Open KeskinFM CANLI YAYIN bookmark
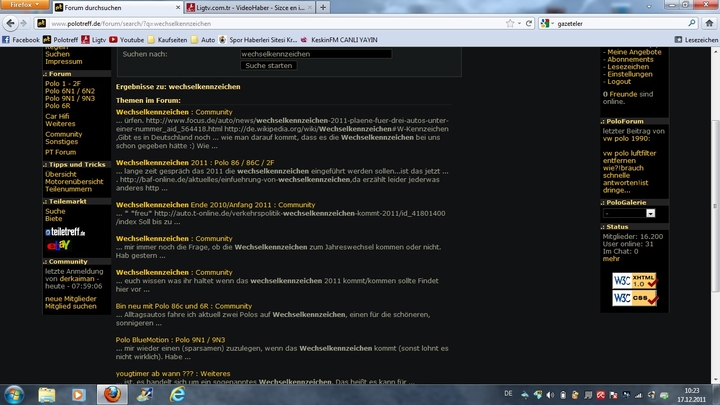This screenshot has height=405, width=720. pos(339,40)
